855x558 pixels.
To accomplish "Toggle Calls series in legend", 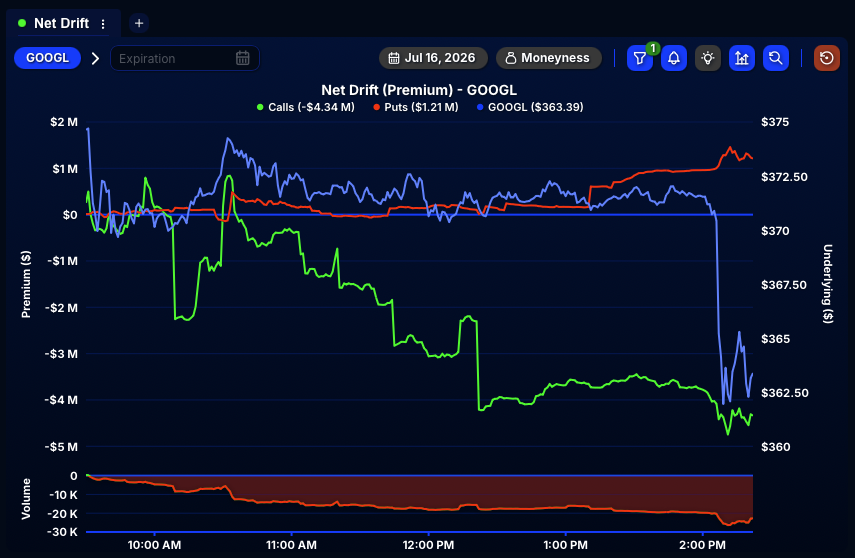I will click(306, 107).
